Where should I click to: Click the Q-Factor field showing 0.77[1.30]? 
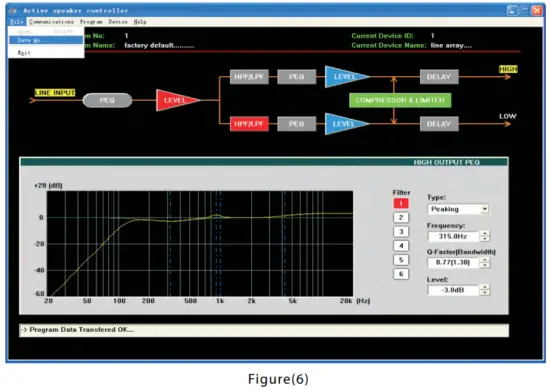tap(453, 263)
